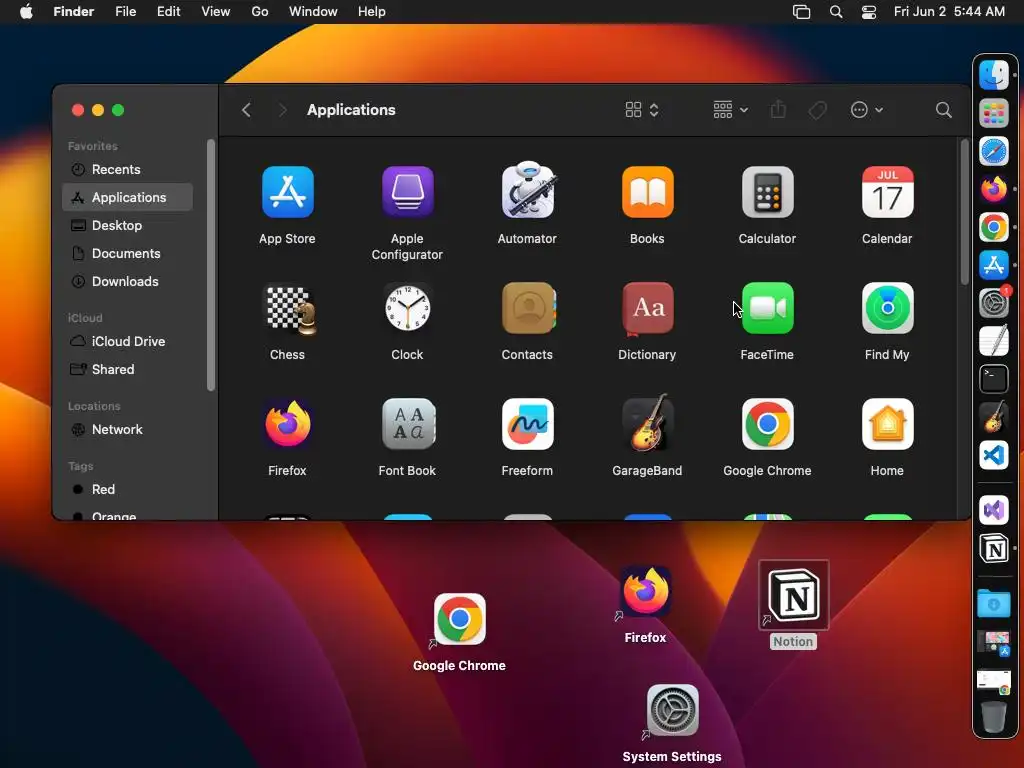
Task: Go forward in Finder toolbar
Action: (x=282, y=110)
